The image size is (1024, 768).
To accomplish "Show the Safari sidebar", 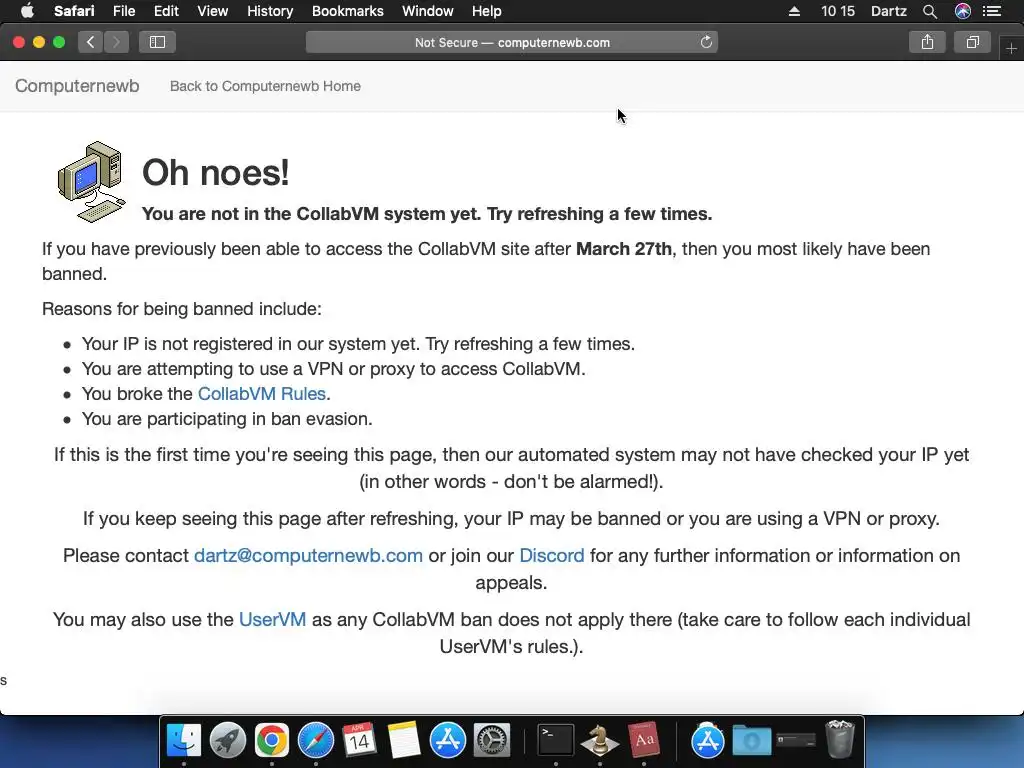I will (x=157, y=42).
